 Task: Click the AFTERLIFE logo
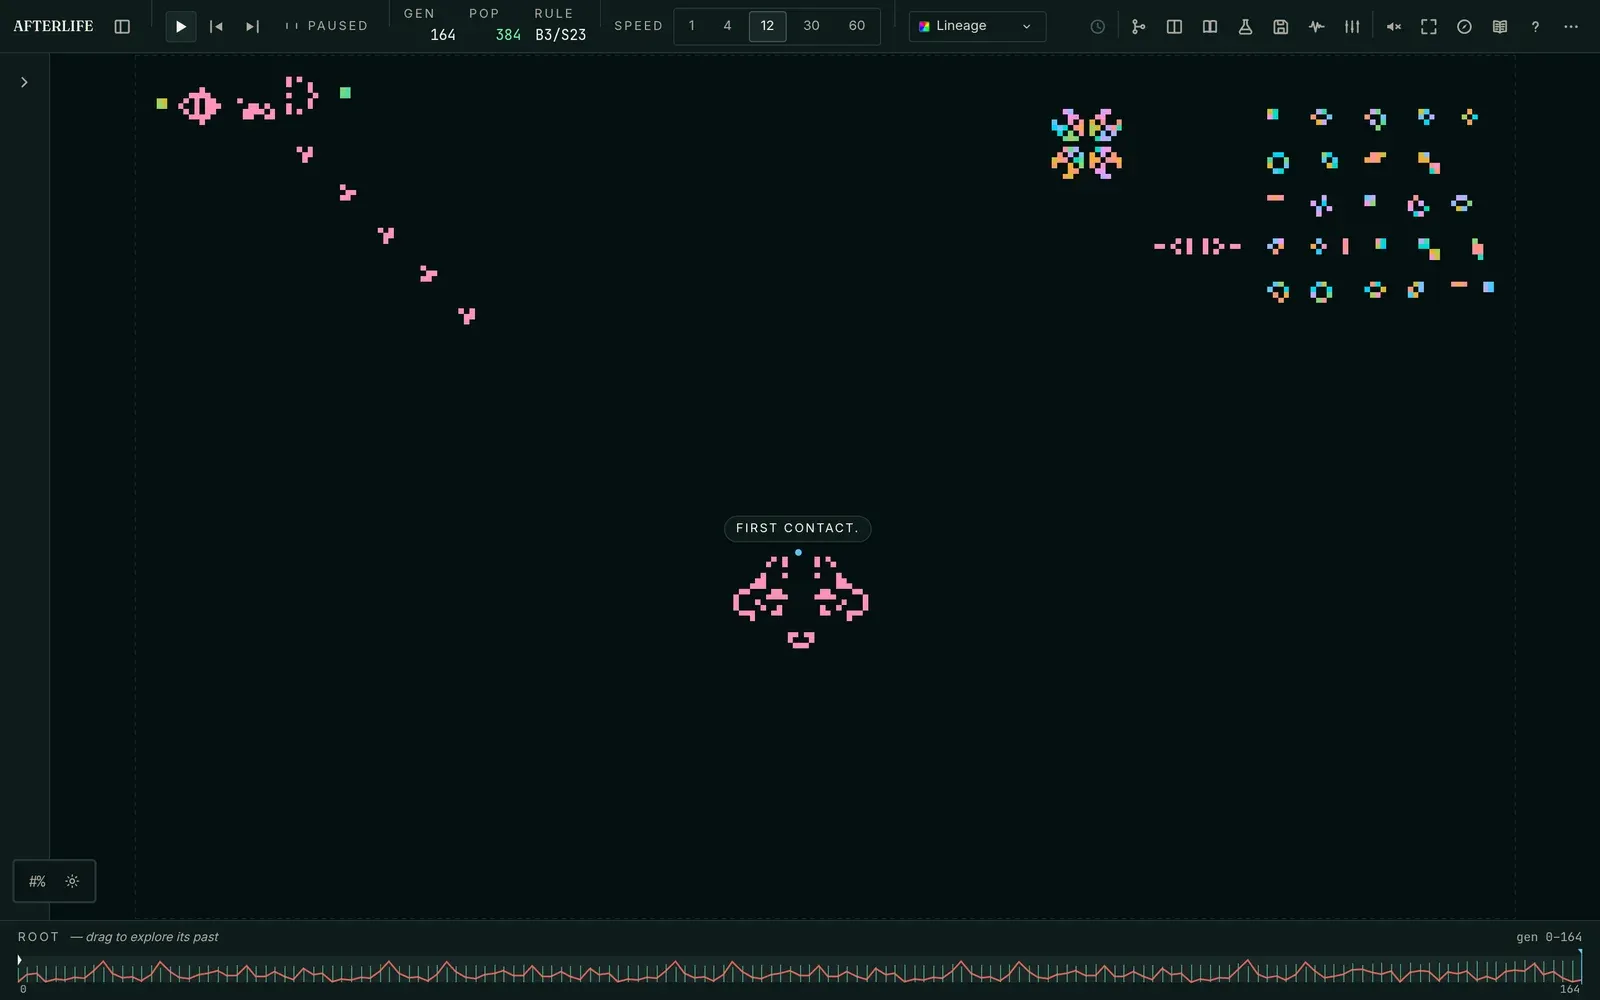click(53, 26)
